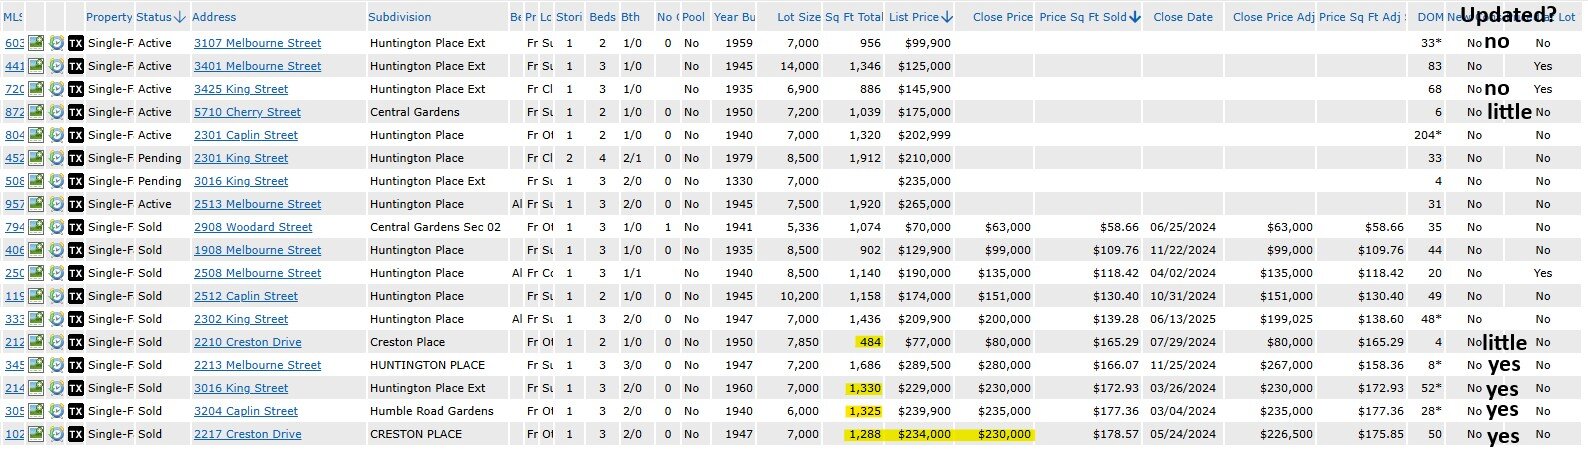1588x452 pixels.
Task: Click TX icon for 5710 Cherry Street
Action: coord(76,112)
